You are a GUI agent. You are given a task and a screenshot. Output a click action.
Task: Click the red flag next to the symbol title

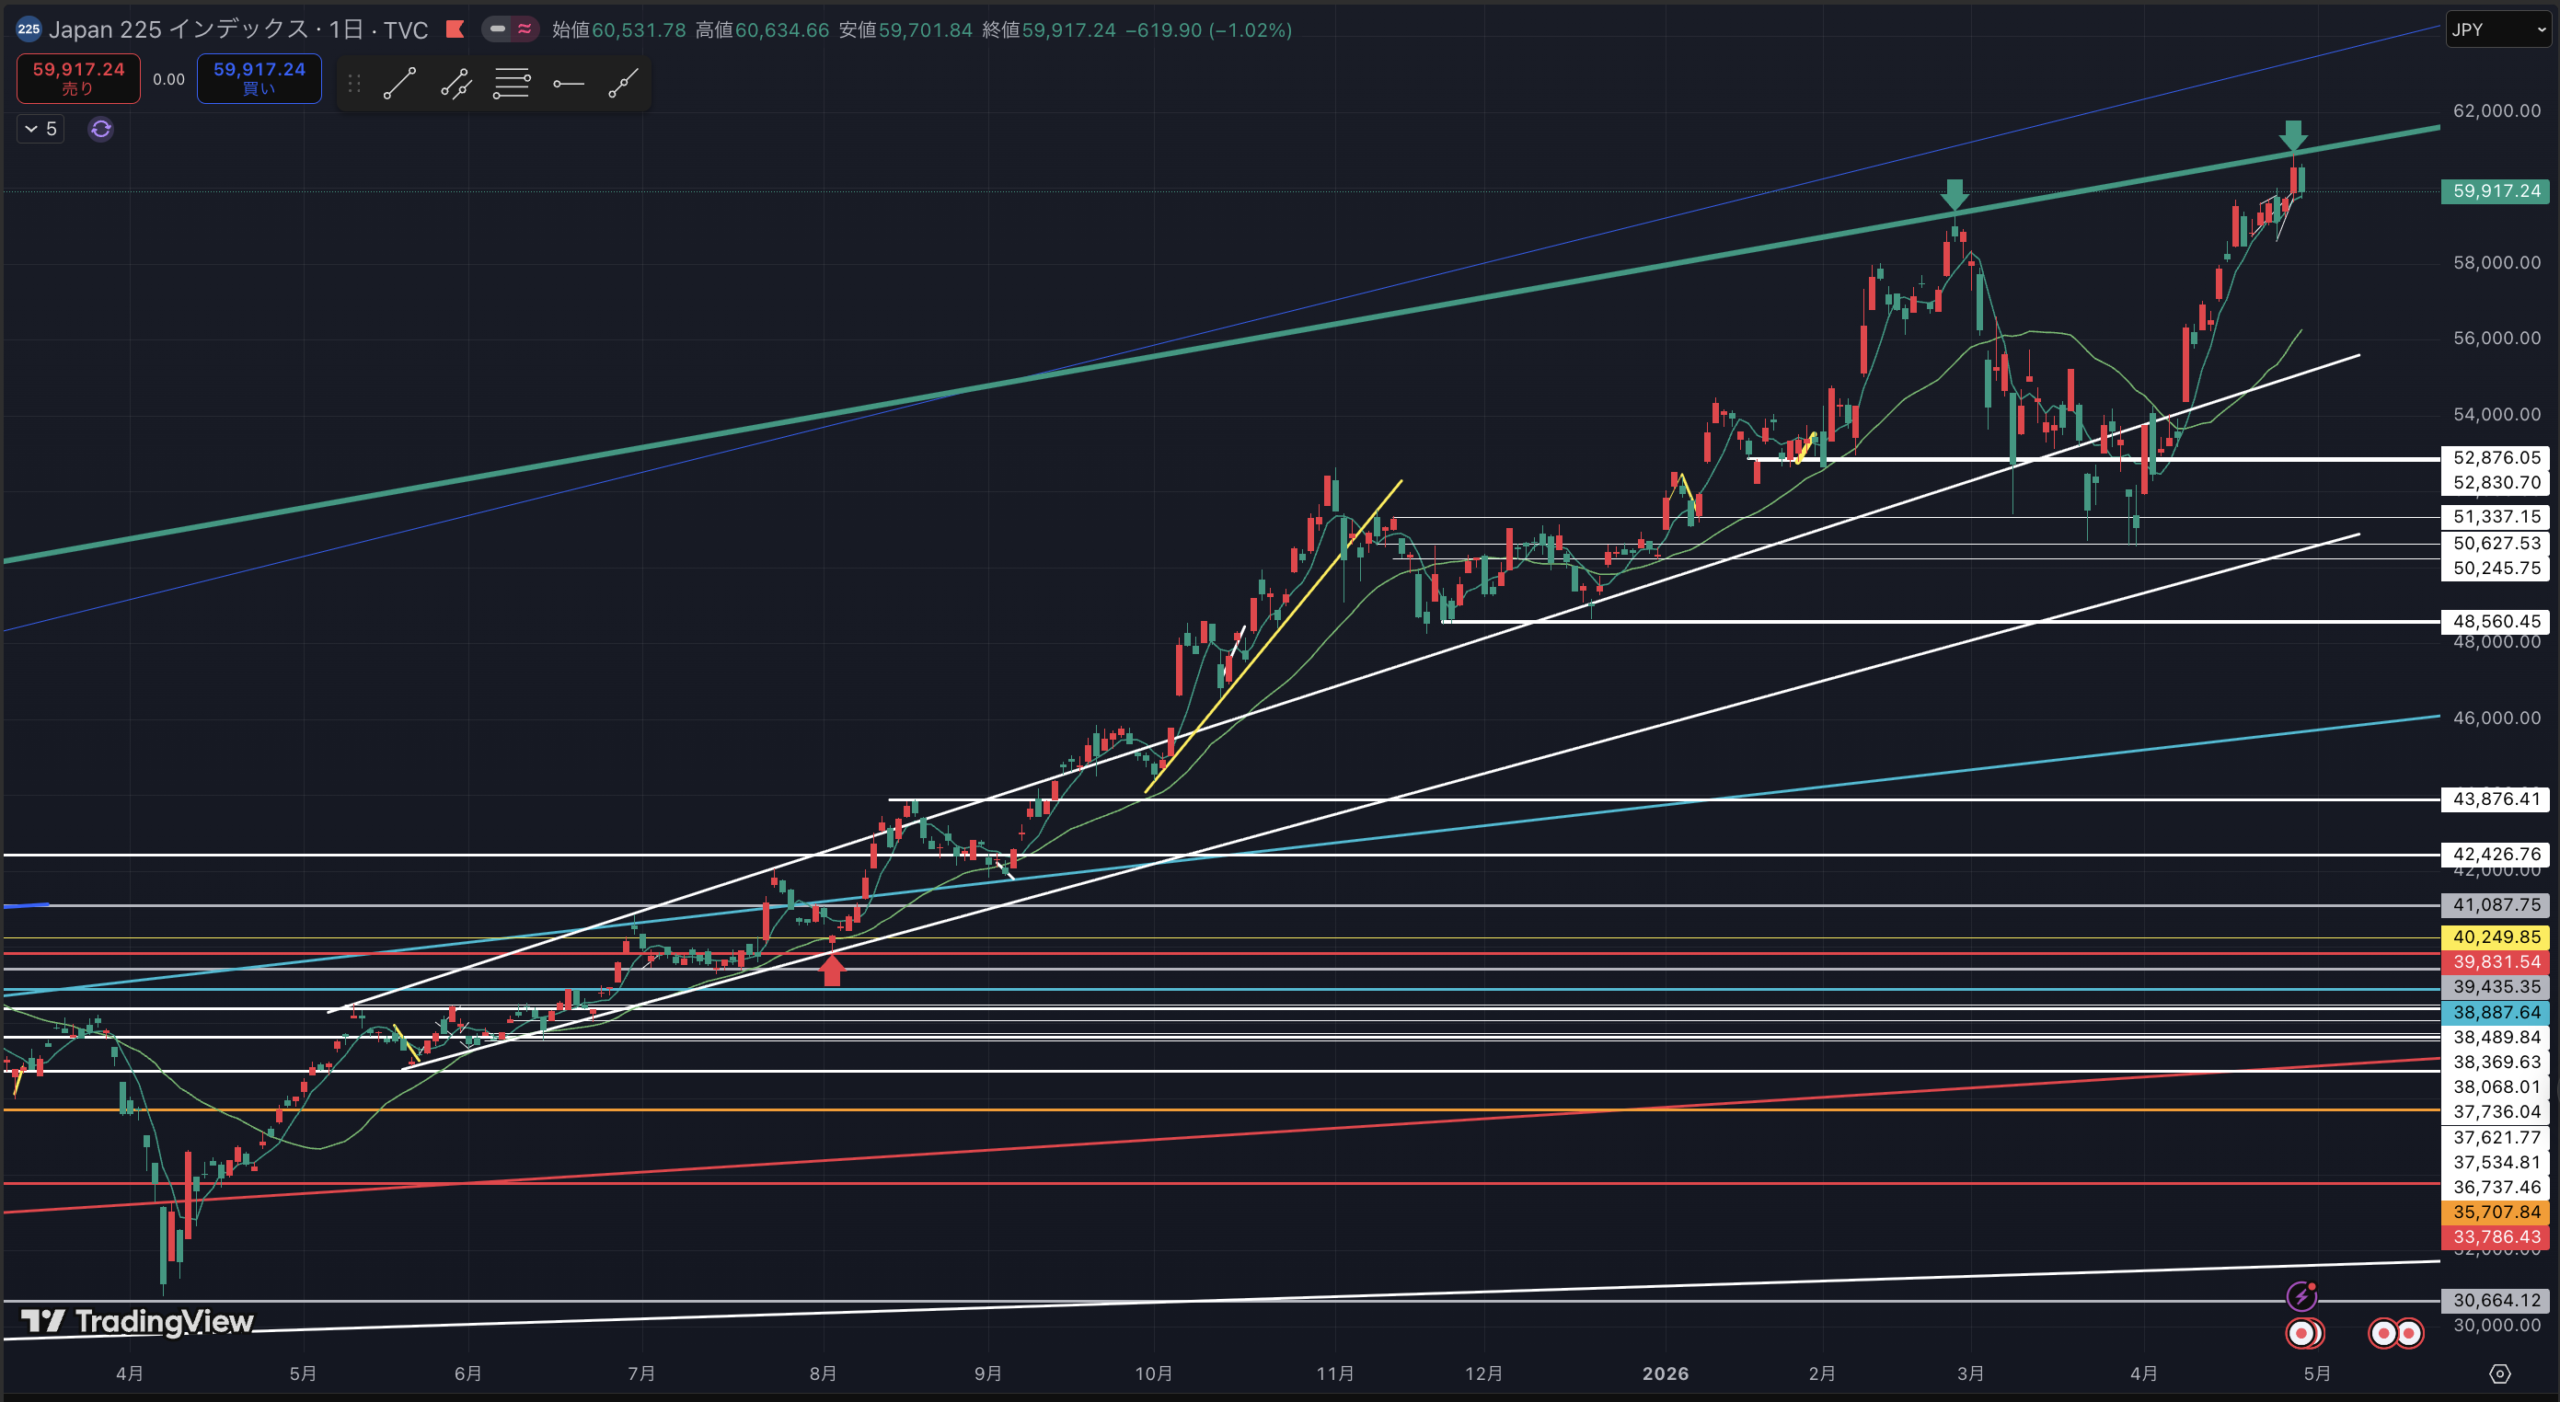click(x=455, y=29)
